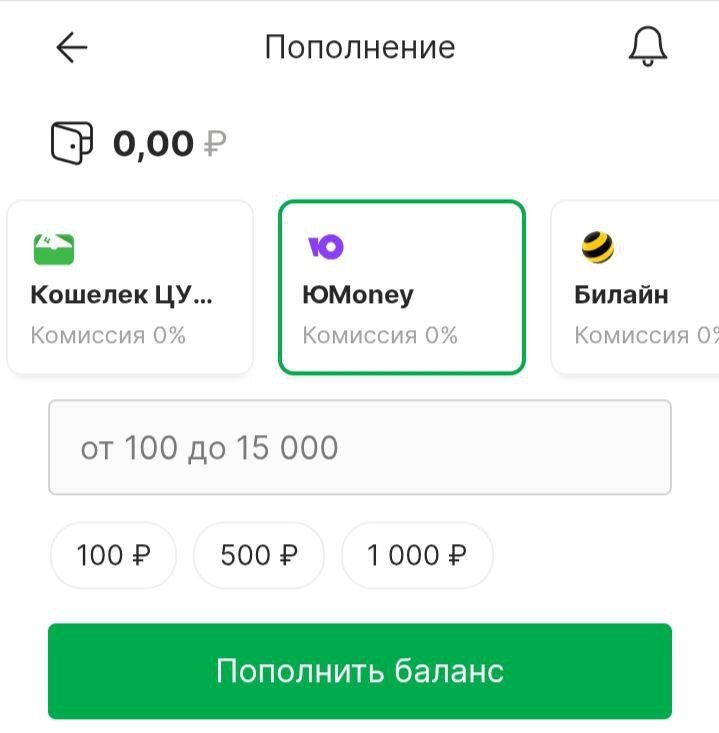Viewport: 719px width, 733px height.
Task: Tap the back arrow icon
Action: 72,47
